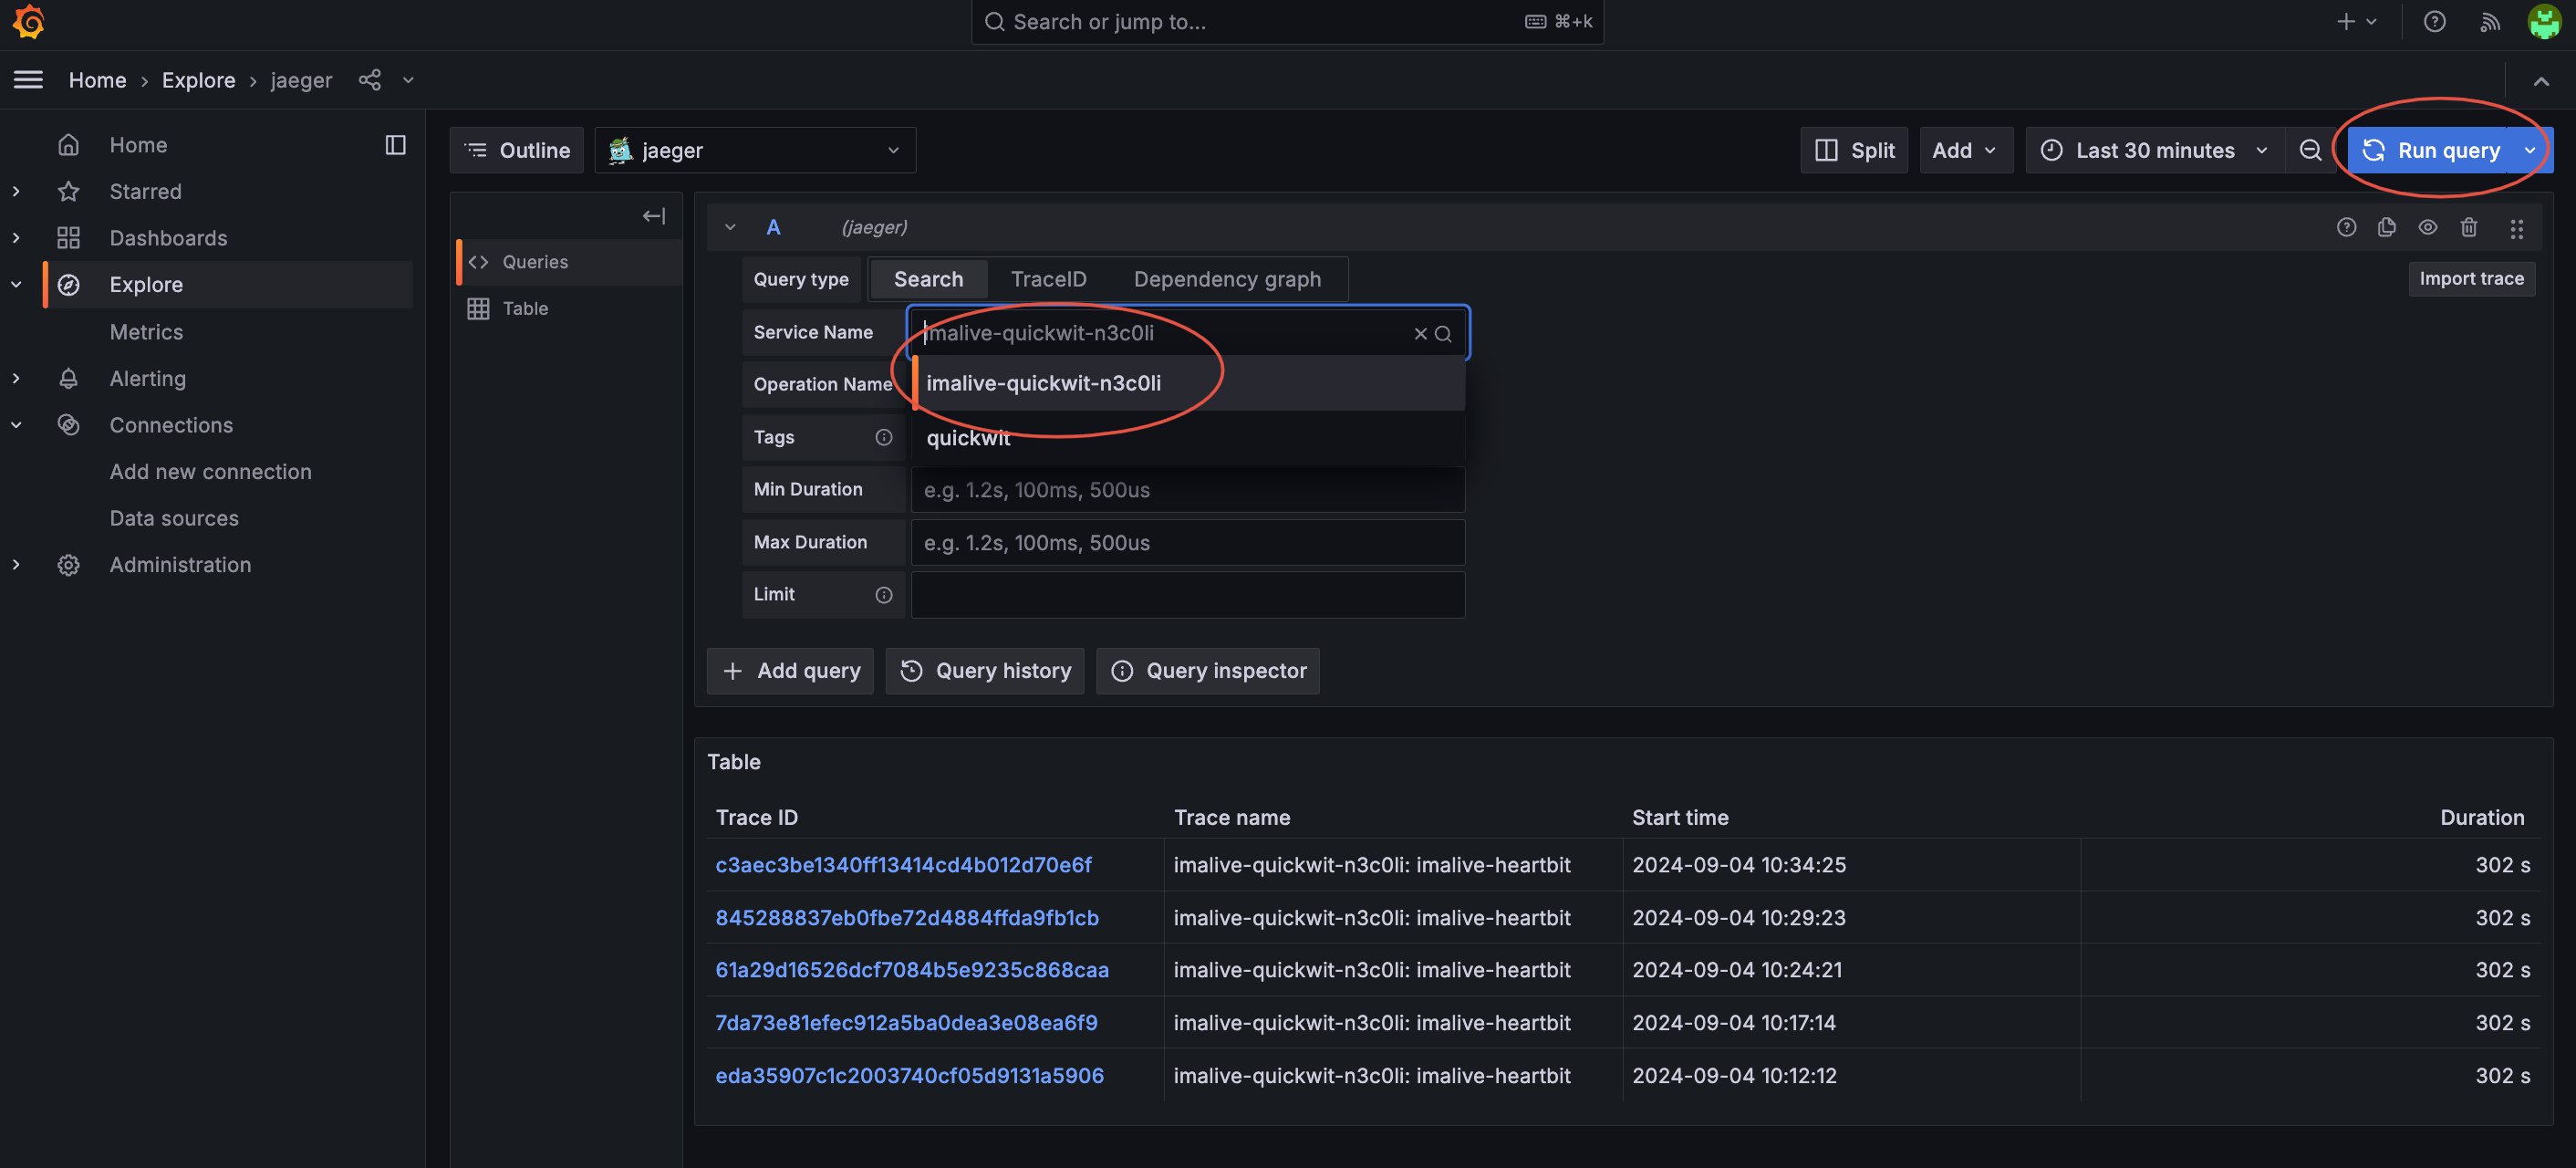Screen dimensions: 2576x1168
Task: Open the news feed RSS icon
Action: pos(2490,22)
